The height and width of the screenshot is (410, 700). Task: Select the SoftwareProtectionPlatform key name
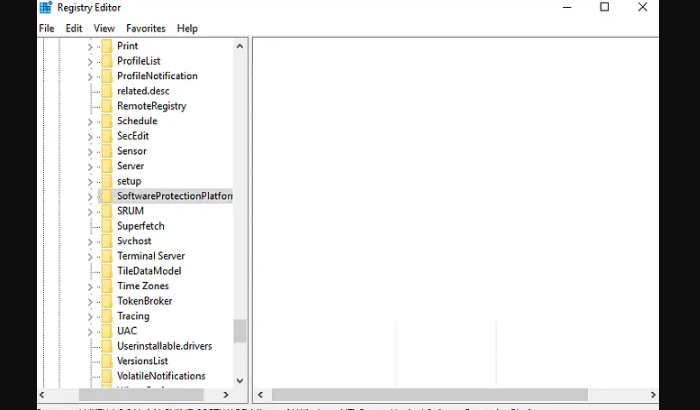pos(175,196)
